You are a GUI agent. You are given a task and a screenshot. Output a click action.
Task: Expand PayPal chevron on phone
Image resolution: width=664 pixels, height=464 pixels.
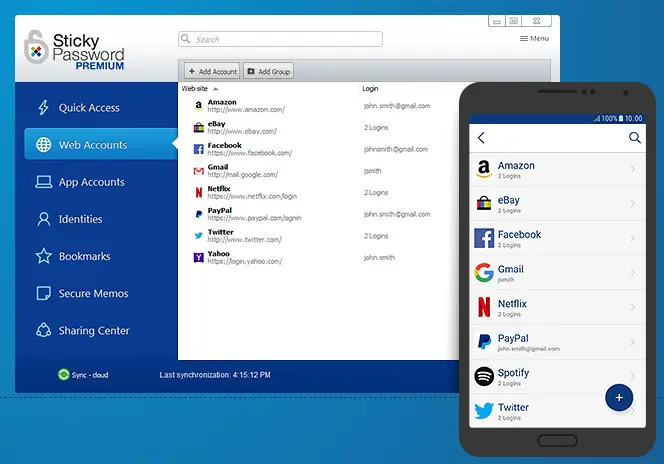(x=632, y=342)
